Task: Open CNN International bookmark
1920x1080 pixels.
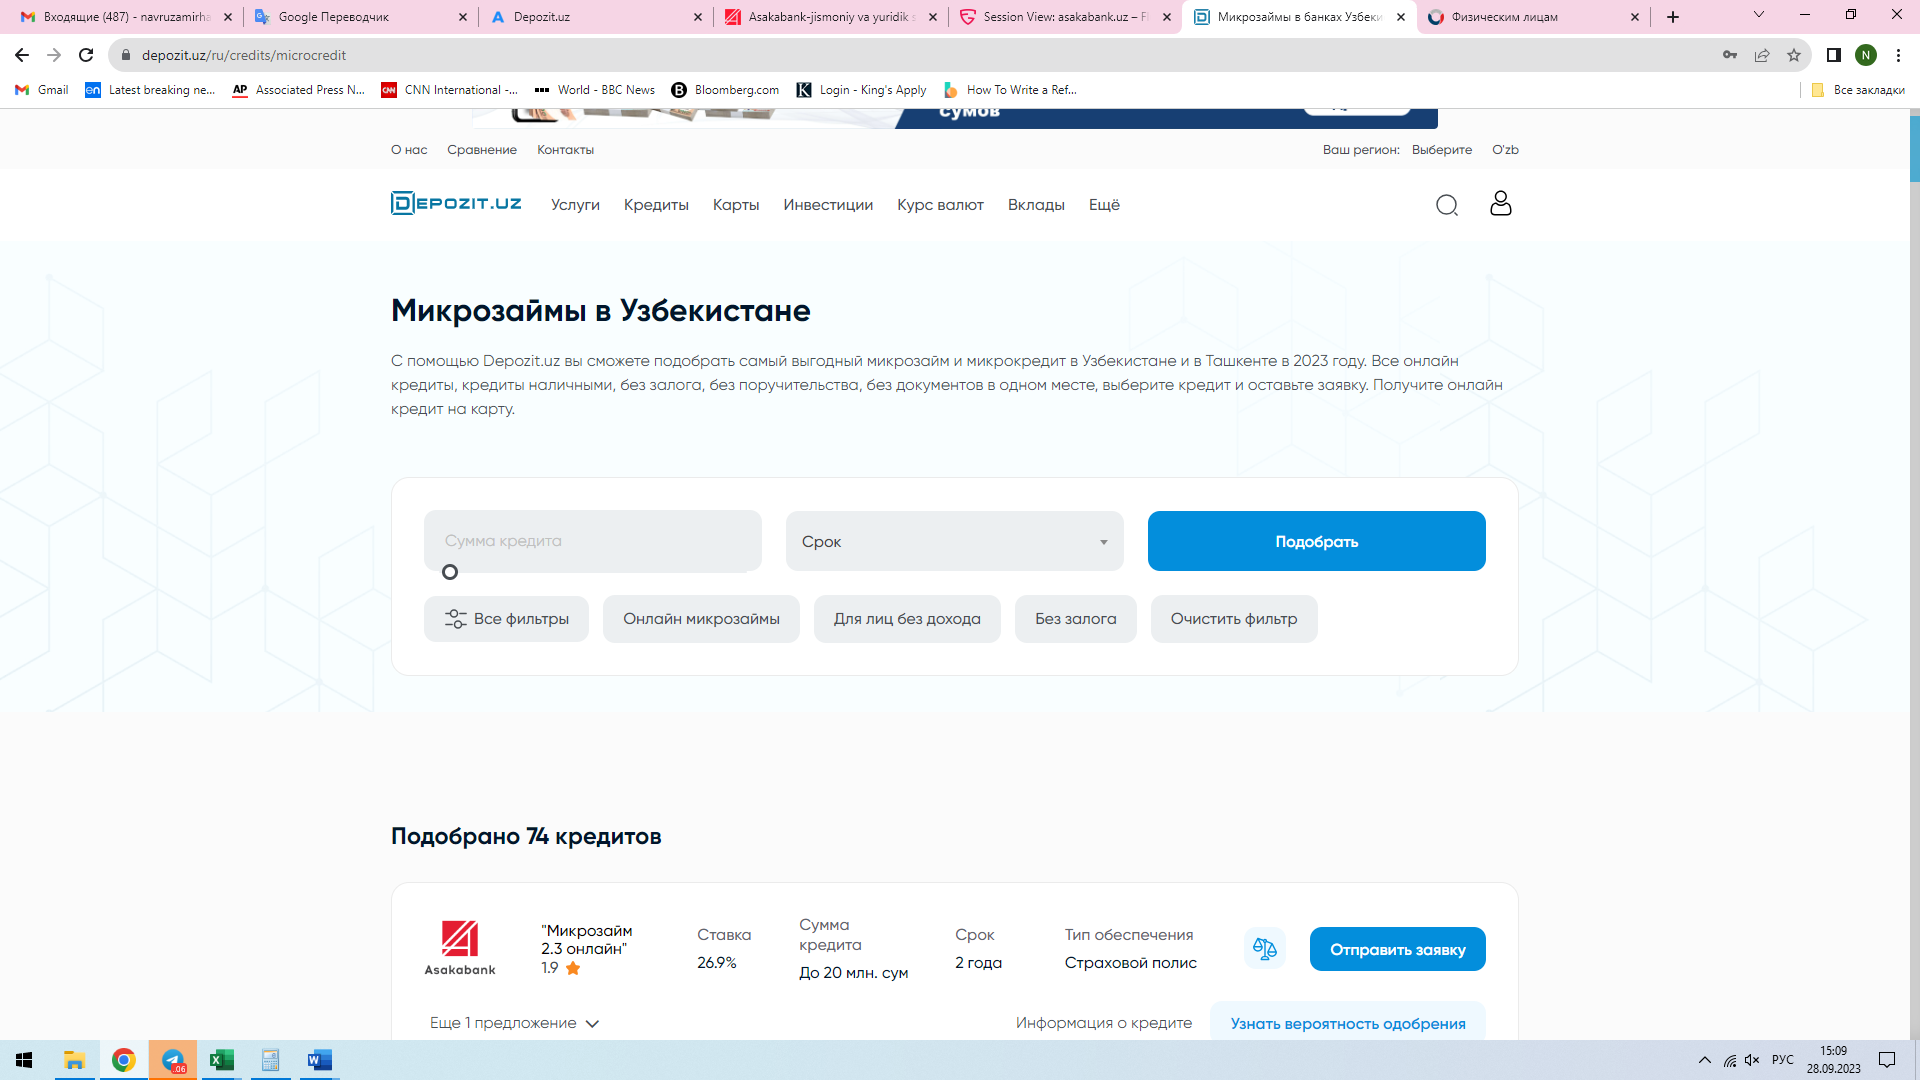Action: 449,90
